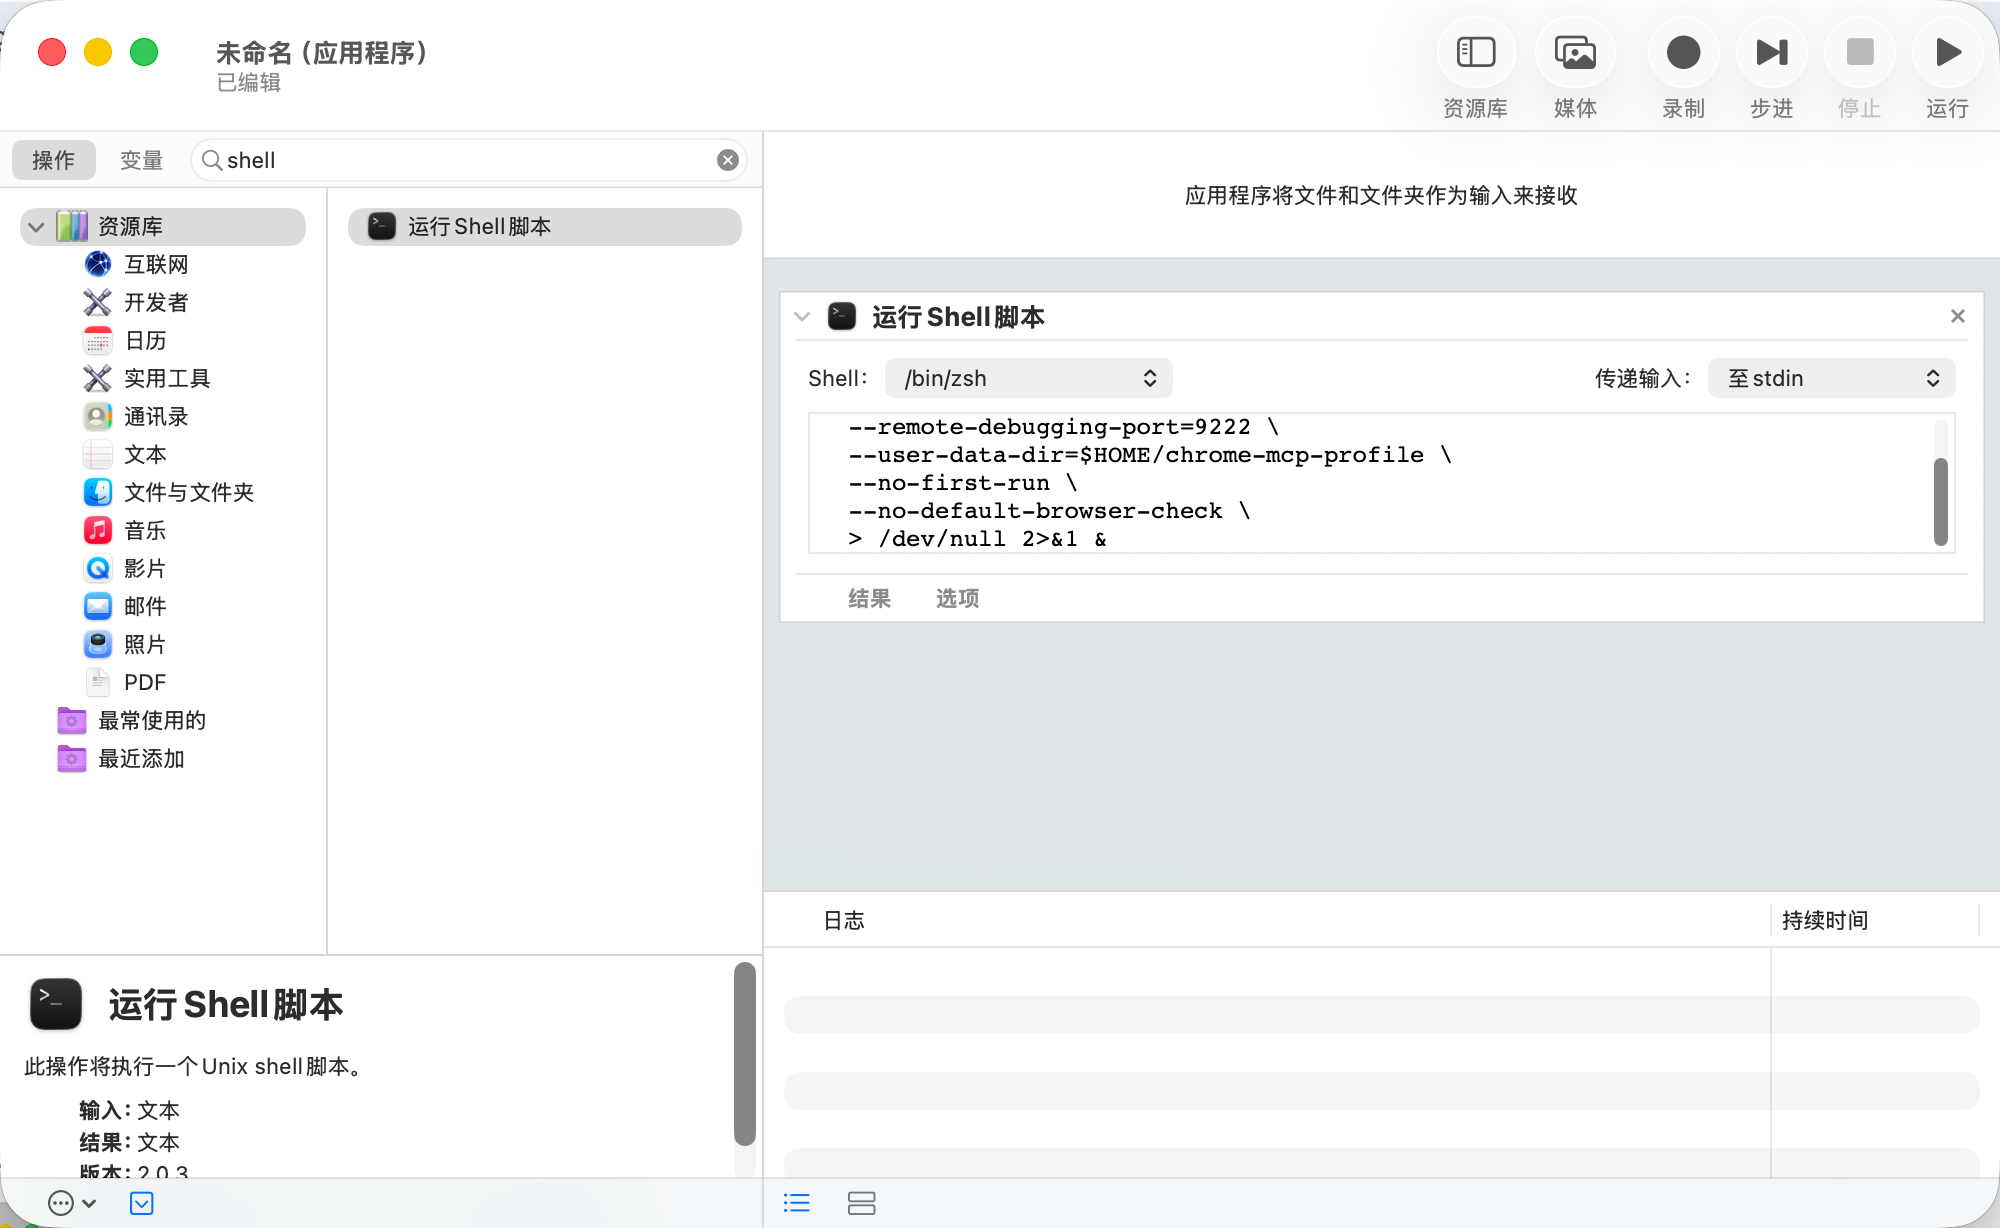Viewport: 2000px width, 1228px height.
Task: Select 运行 Shell 脚本 in search results
Action: click(x=545, y=227)
